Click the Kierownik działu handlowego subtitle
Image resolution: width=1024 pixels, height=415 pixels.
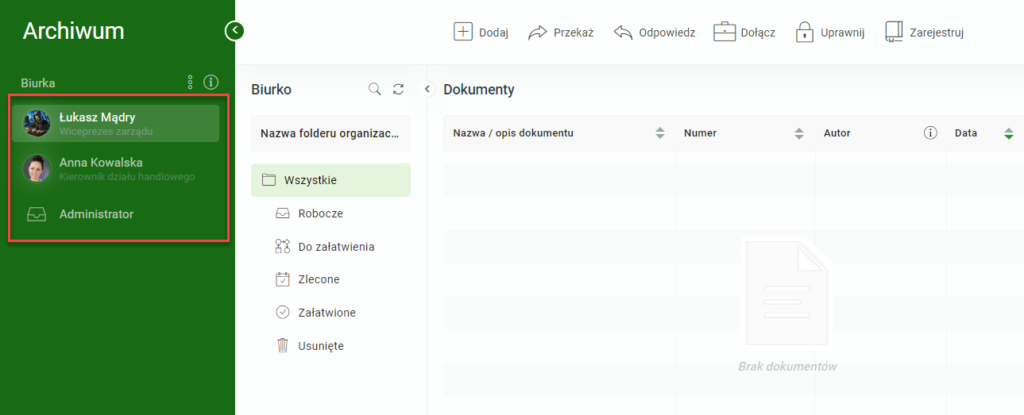(127, 176)
